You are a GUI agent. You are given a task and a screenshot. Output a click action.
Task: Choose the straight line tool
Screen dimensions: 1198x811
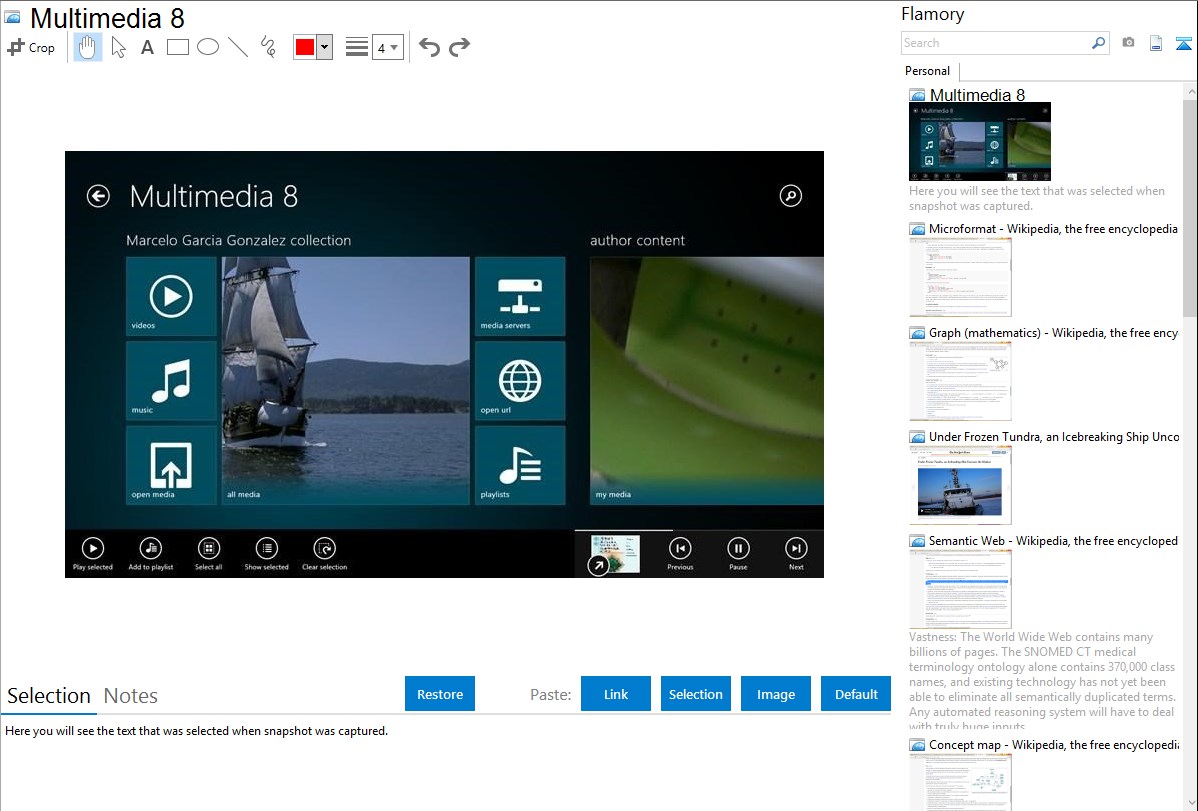click(x=238, y=47)
